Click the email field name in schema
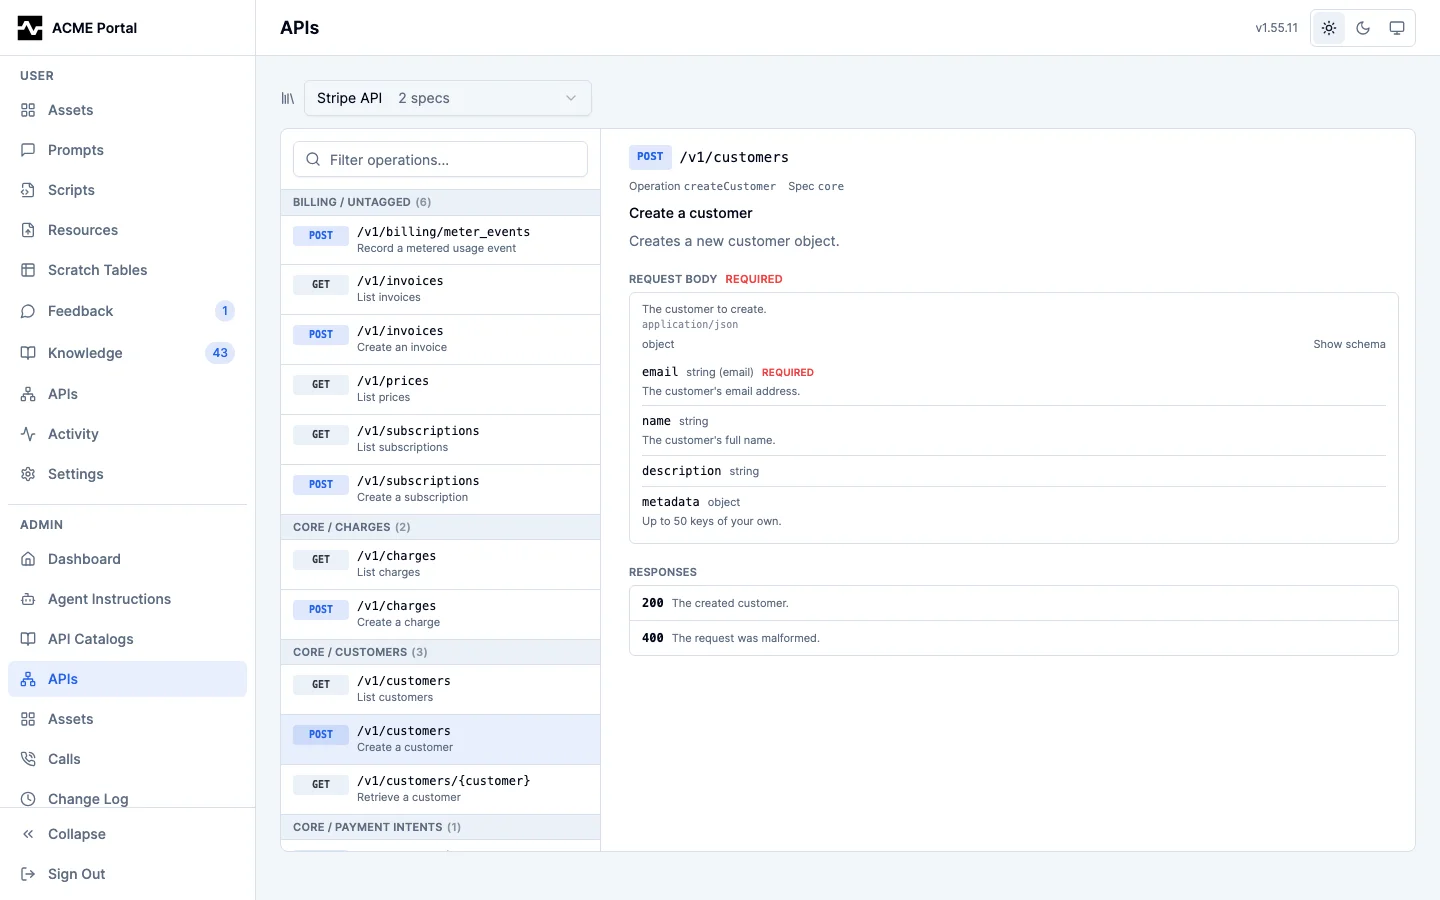The image size is (1440, 900). [660, 372]
